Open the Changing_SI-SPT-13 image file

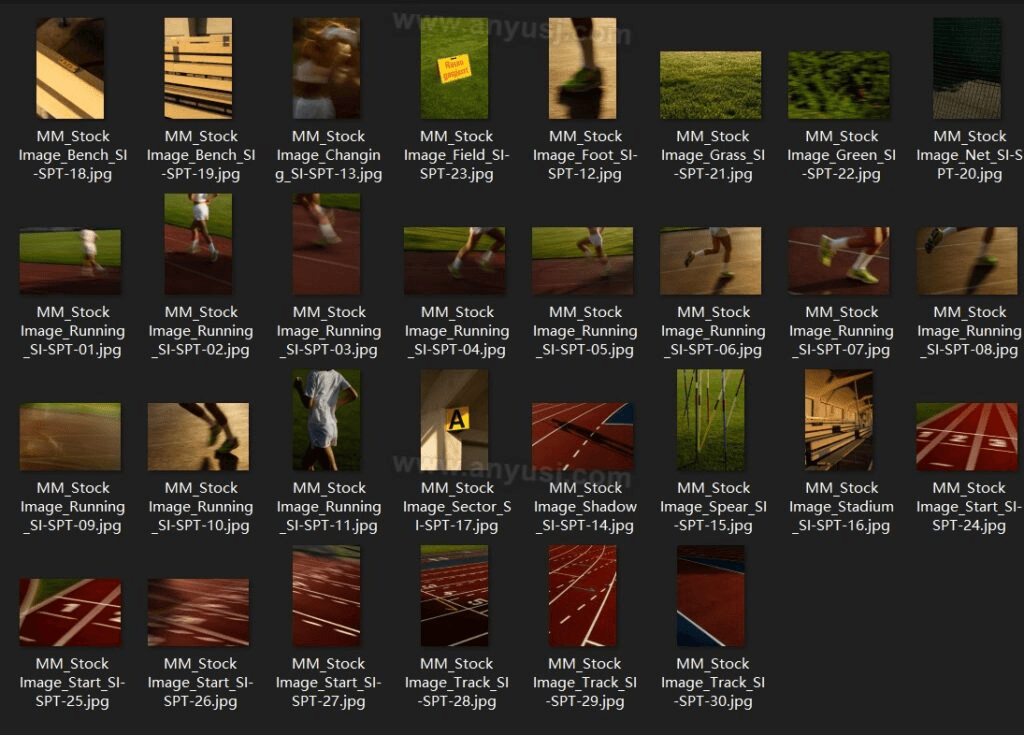pyautogui.click(x=326, y=68)
